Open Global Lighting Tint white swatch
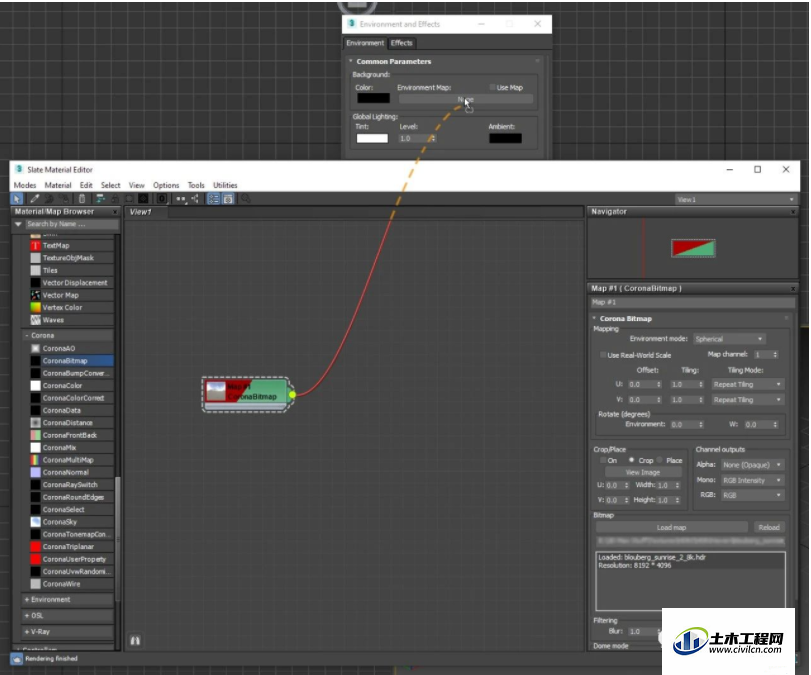811x675 pixels. tap(372, 138)
